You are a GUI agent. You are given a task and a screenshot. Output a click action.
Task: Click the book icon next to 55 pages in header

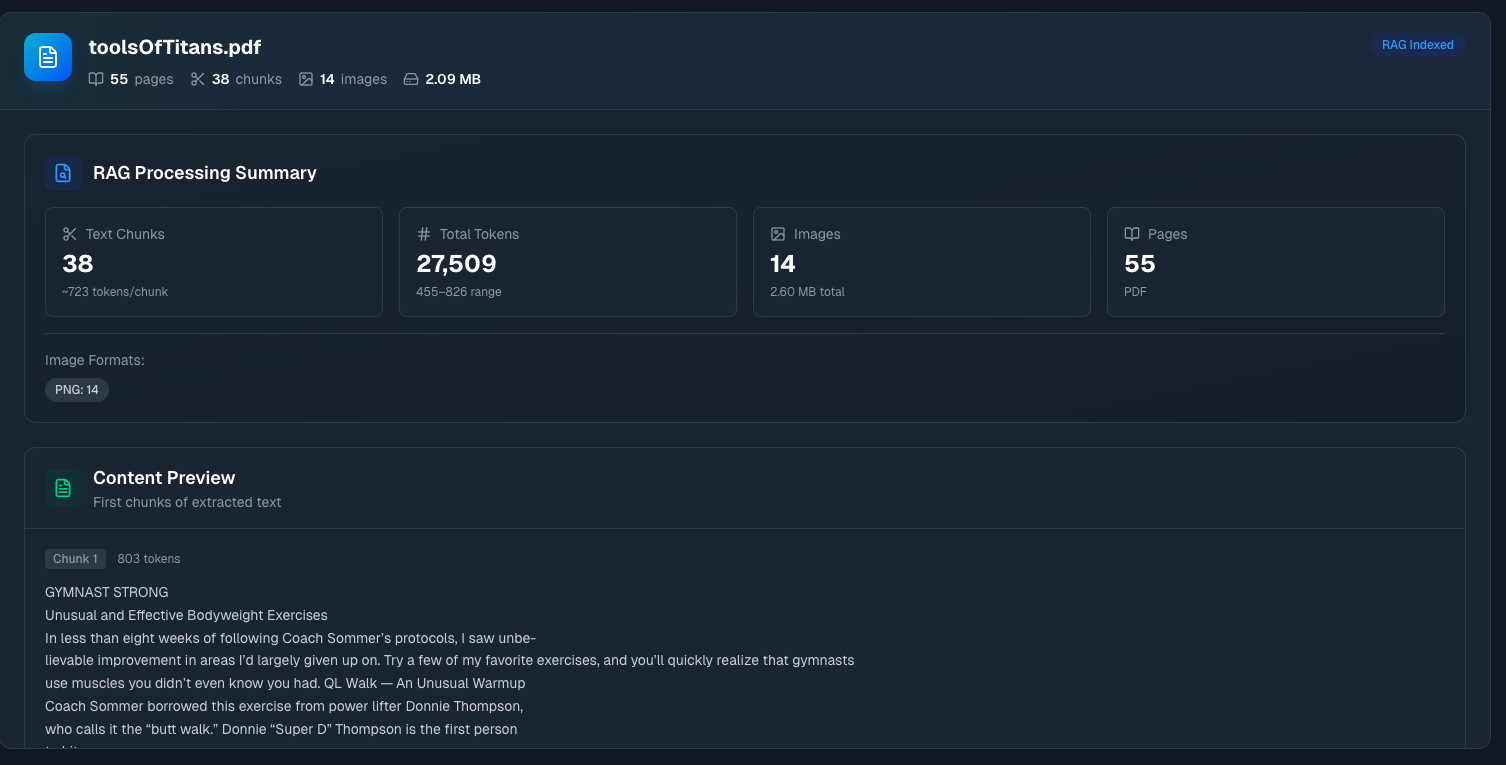pos(96,79)
